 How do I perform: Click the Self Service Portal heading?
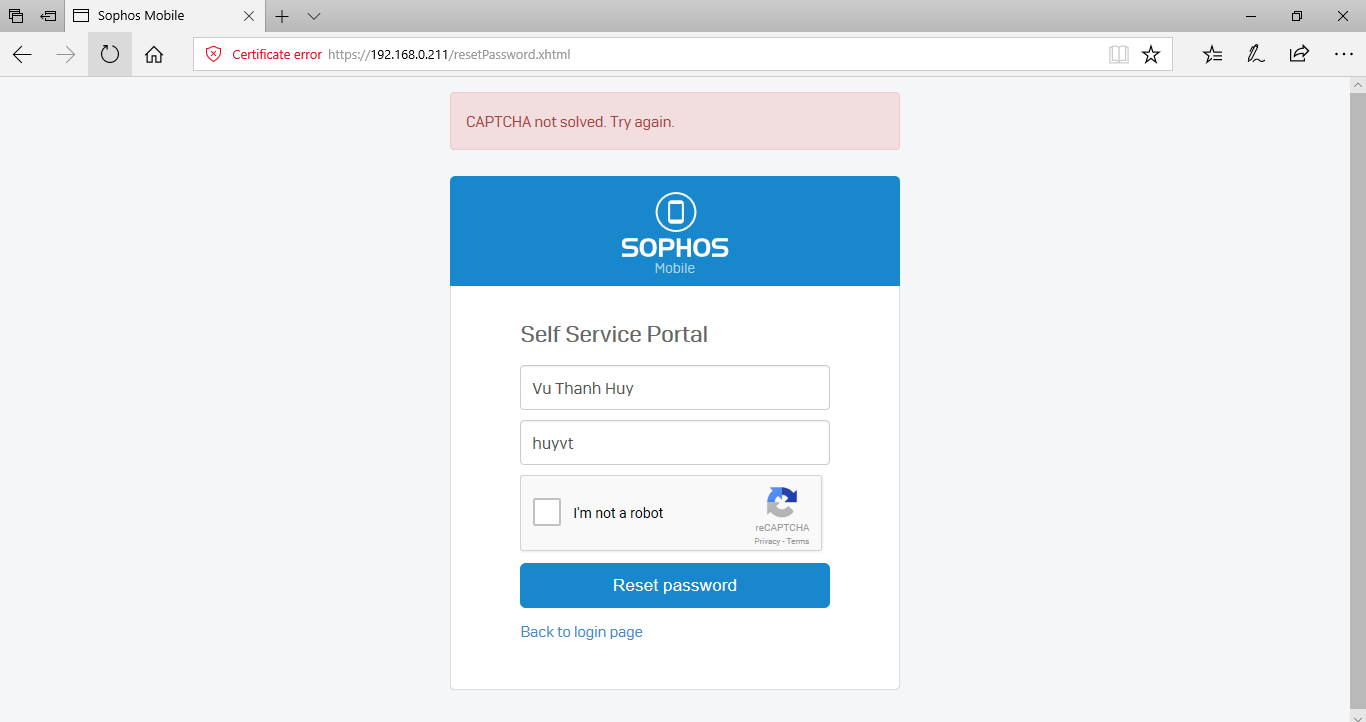tap(614, 334)
